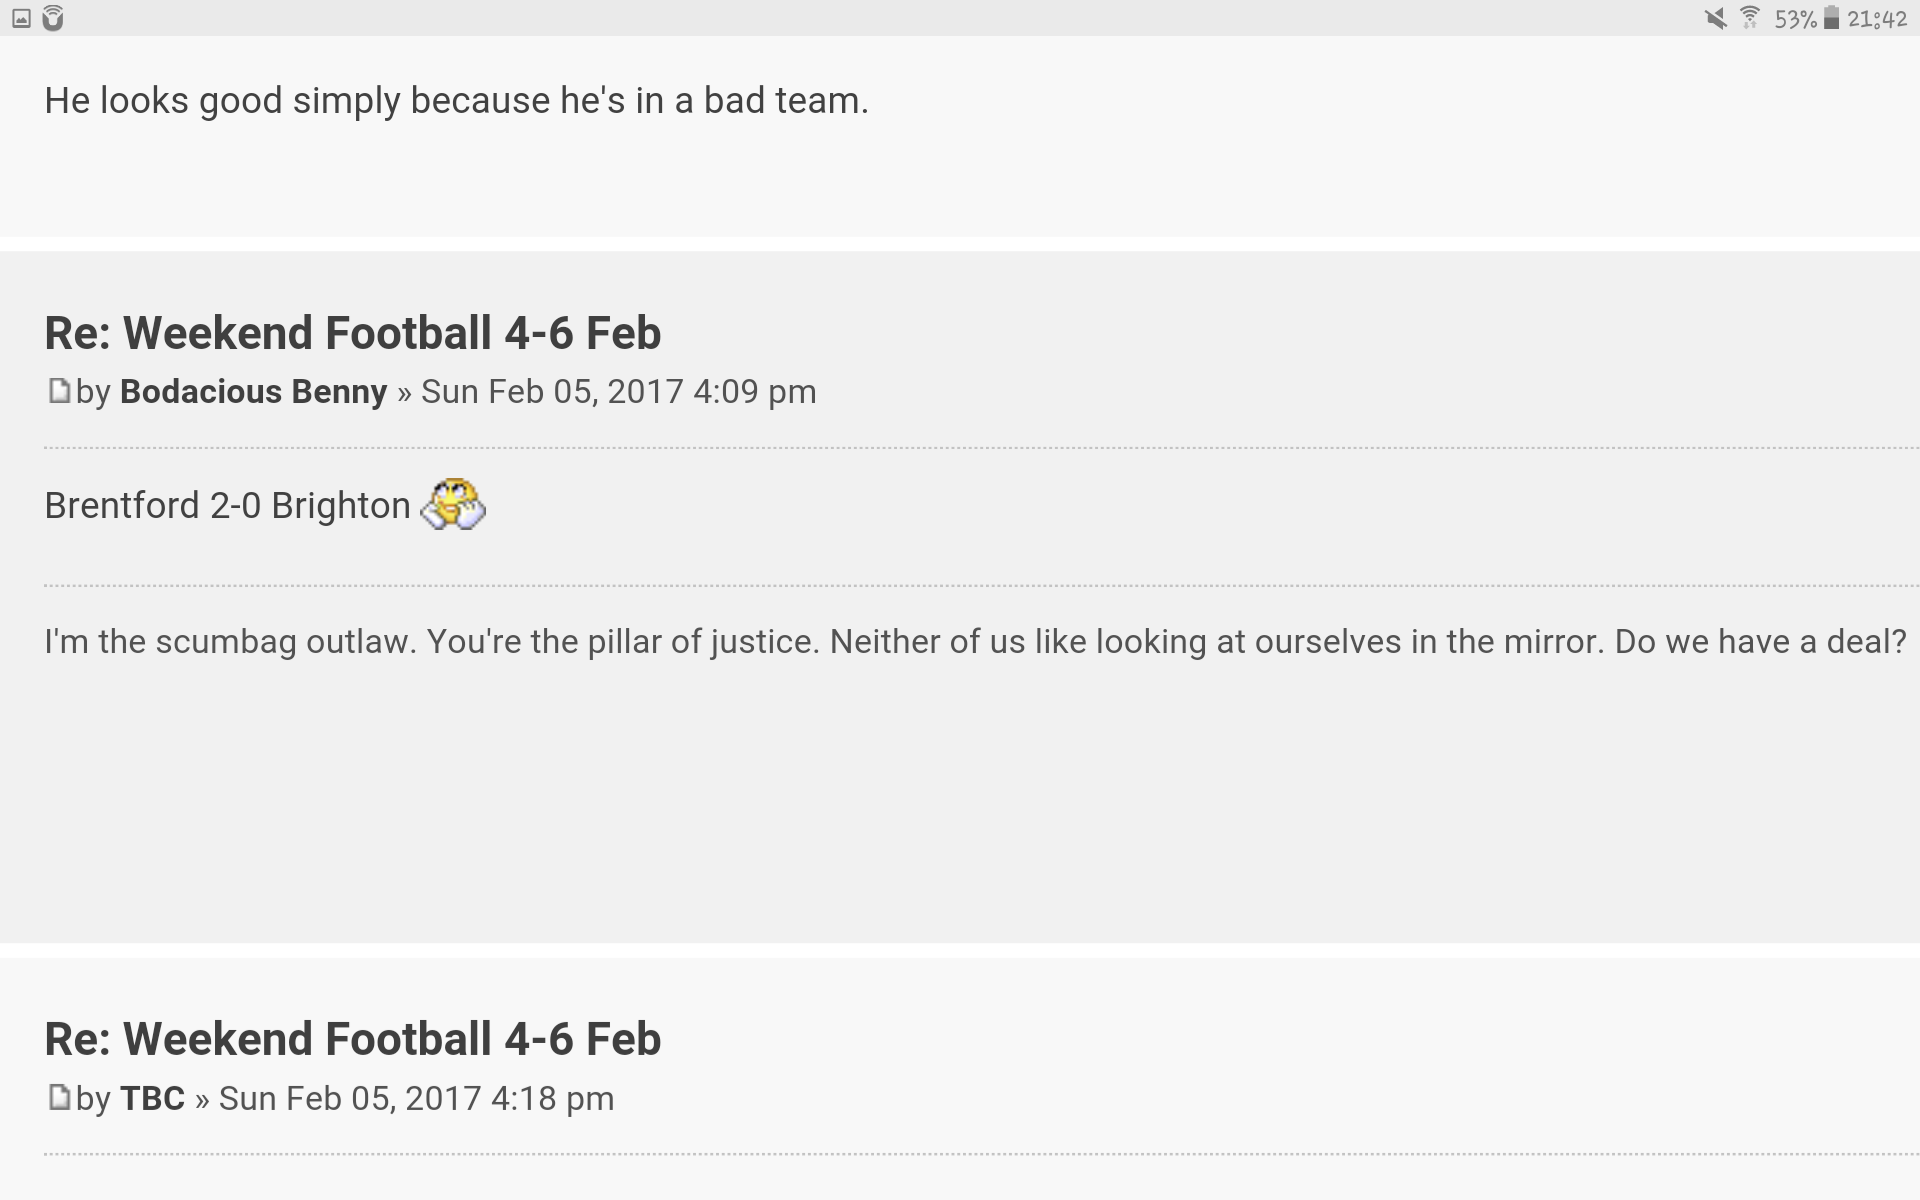This screenshot has width=1920, height=1200.
Task: Click the post icon beside TBC
Action: 59,1098
